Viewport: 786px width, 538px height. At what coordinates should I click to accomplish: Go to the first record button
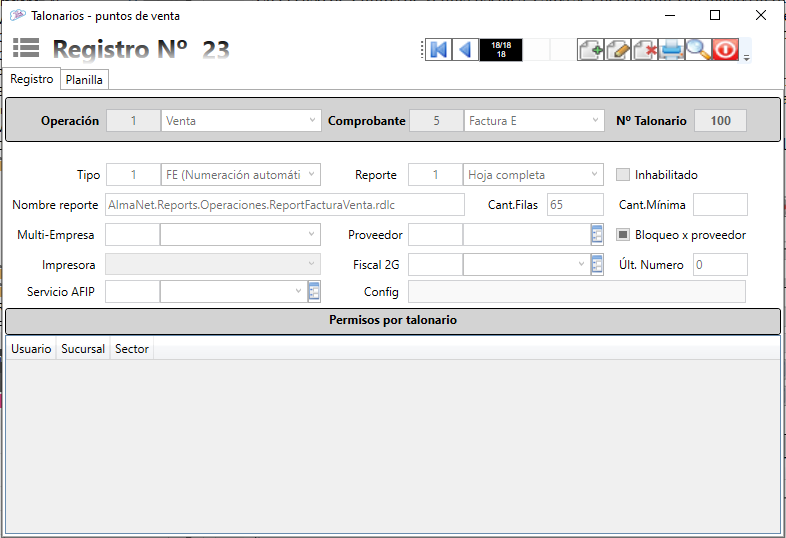pos(438,50)
